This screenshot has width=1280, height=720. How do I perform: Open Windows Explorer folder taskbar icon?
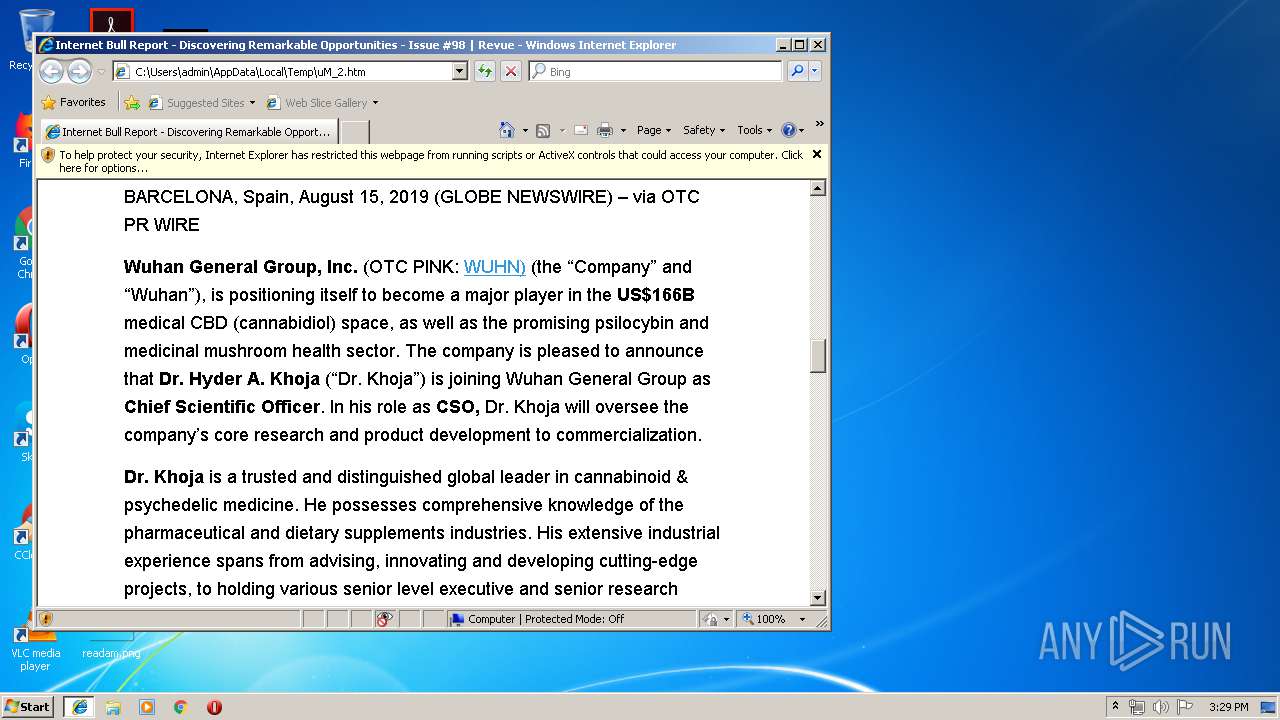point(113,706)
